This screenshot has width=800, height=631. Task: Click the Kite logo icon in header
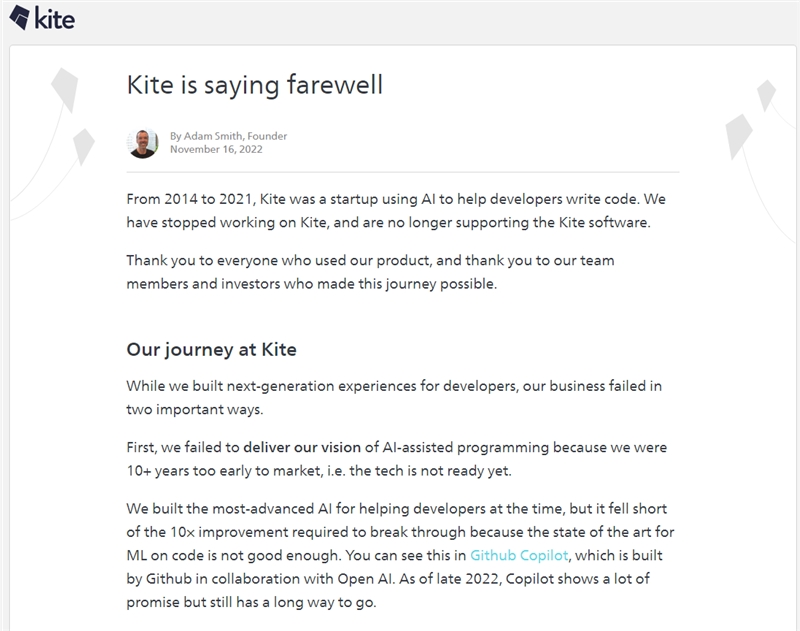pyautogui.click(x=17, y=17)
